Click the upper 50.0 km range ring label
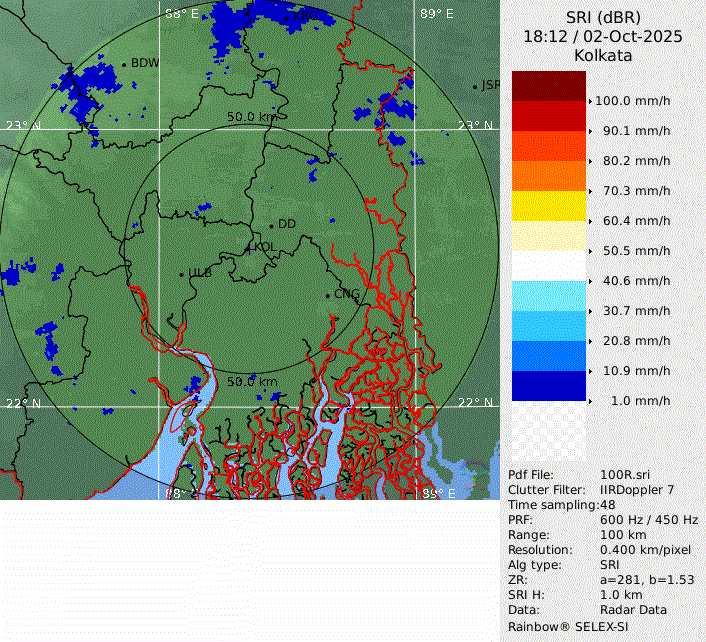706x642 pixels. tap(251, 117)
